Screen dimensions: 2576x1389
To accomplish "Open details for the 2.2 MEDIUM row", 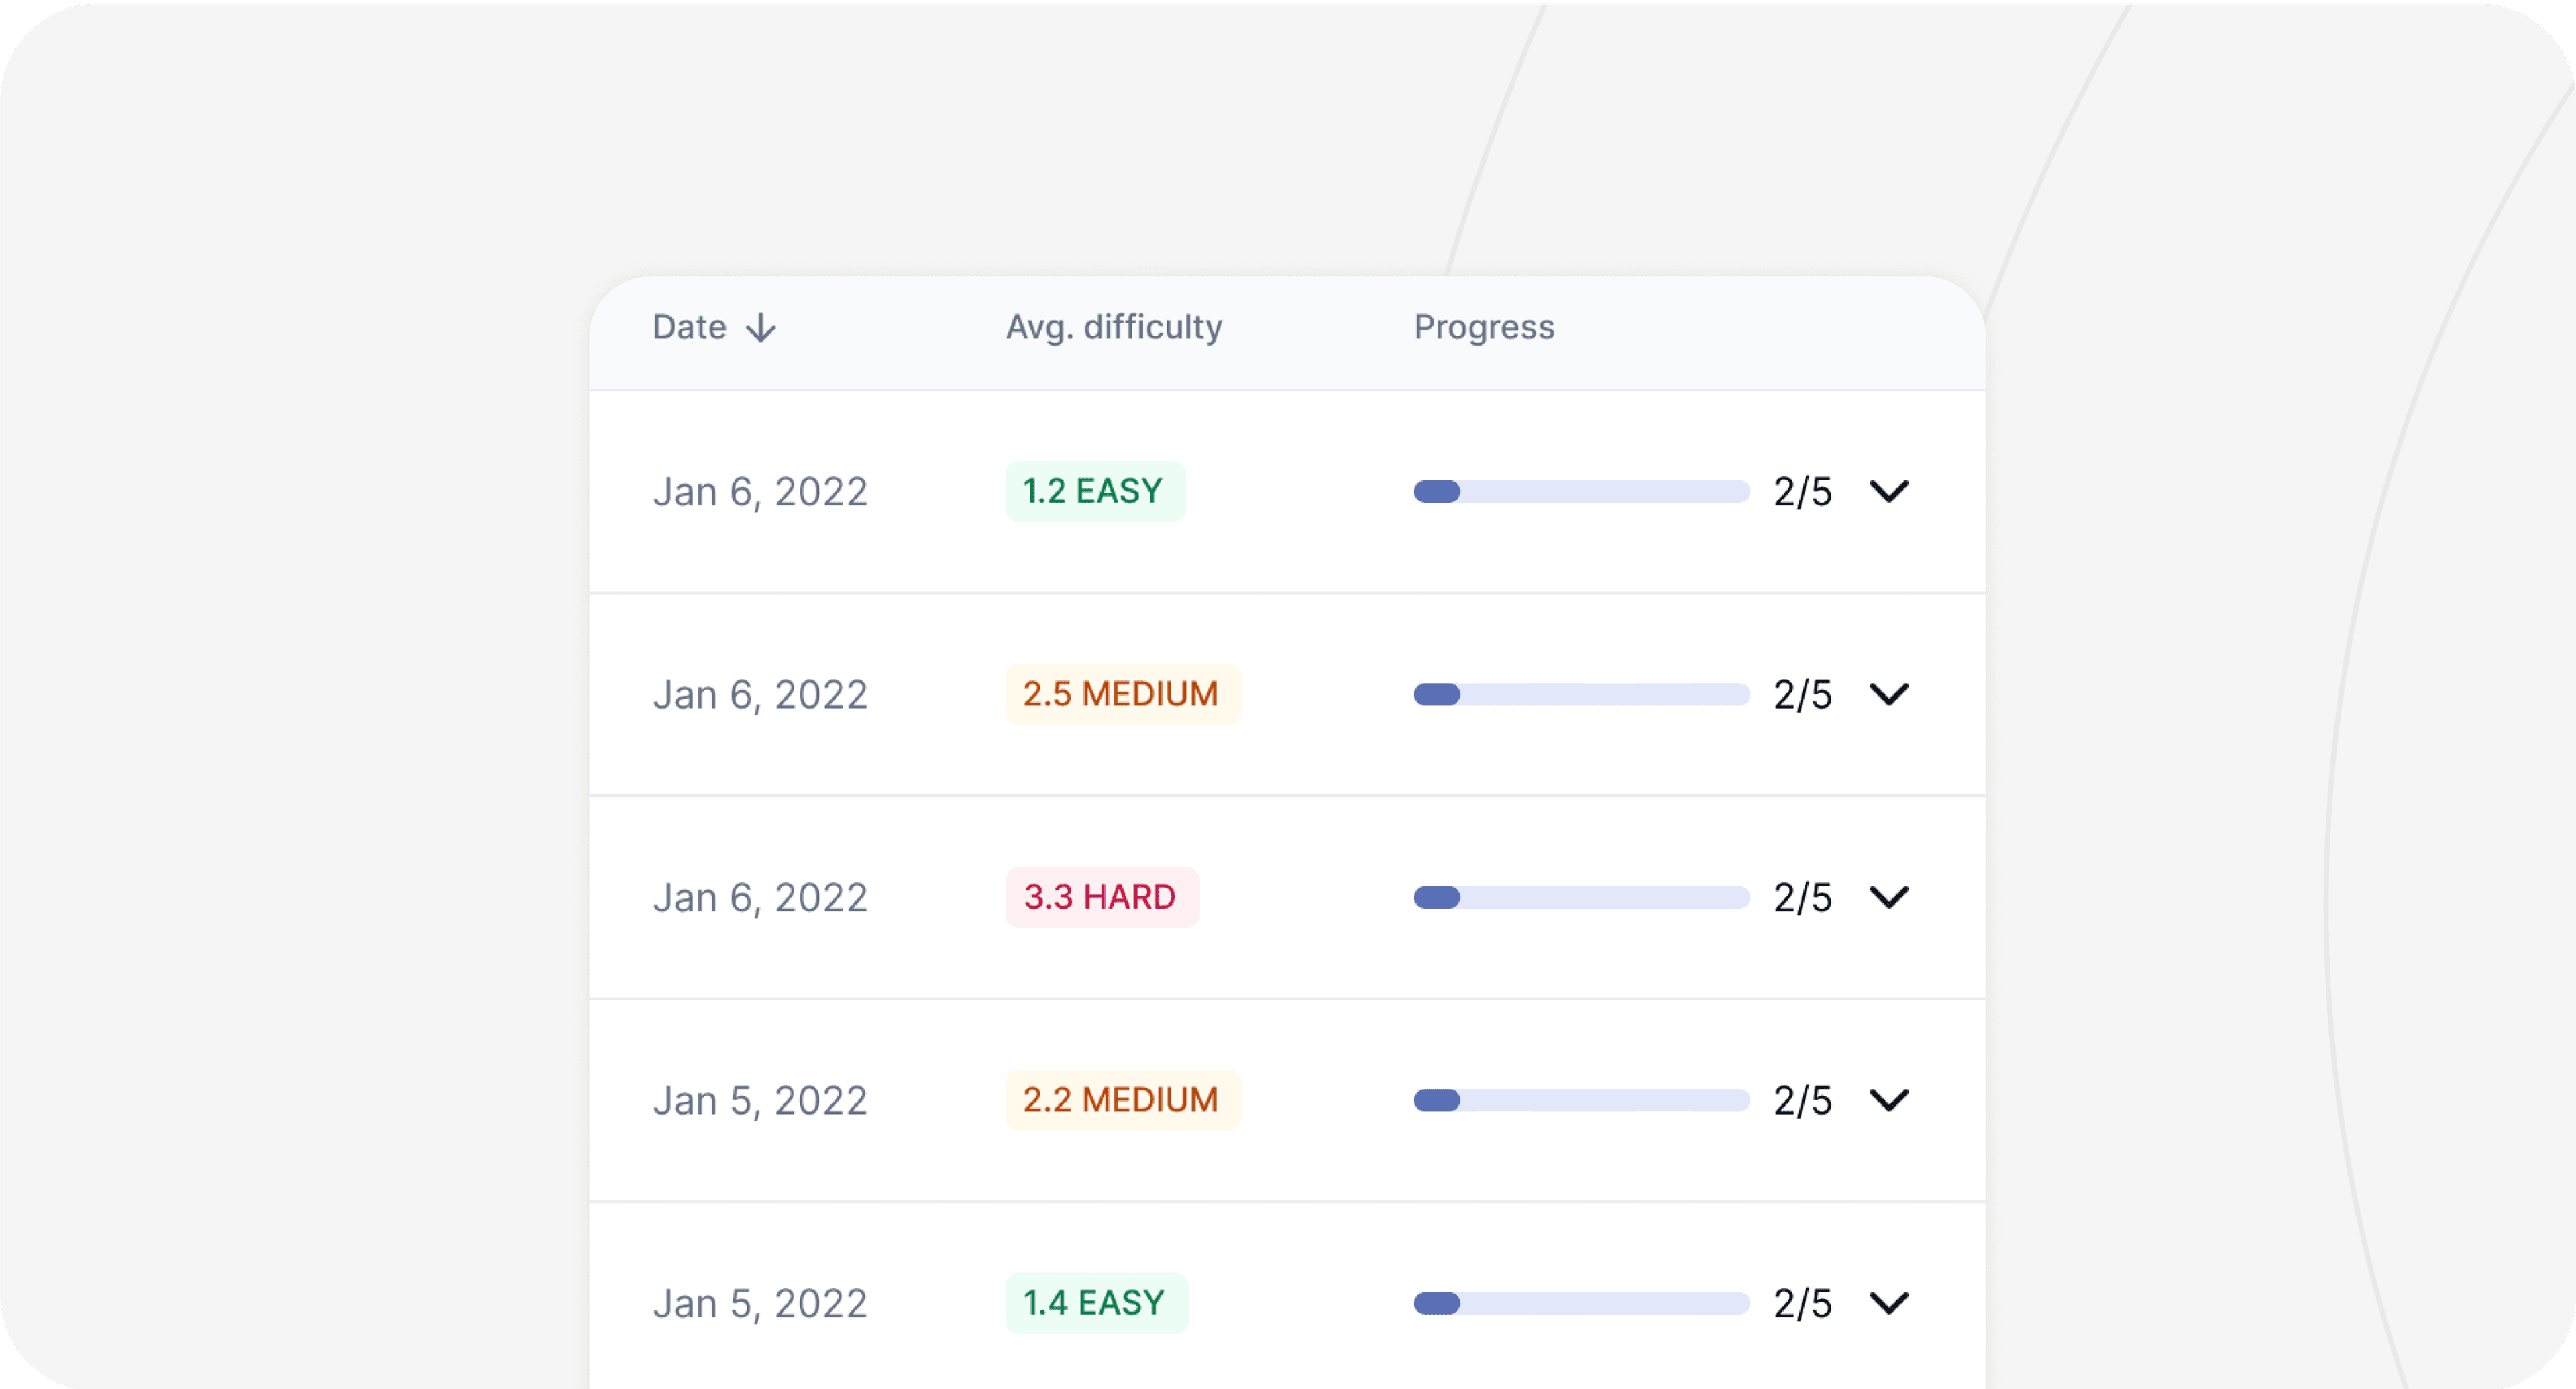I will point(1890,1100).
